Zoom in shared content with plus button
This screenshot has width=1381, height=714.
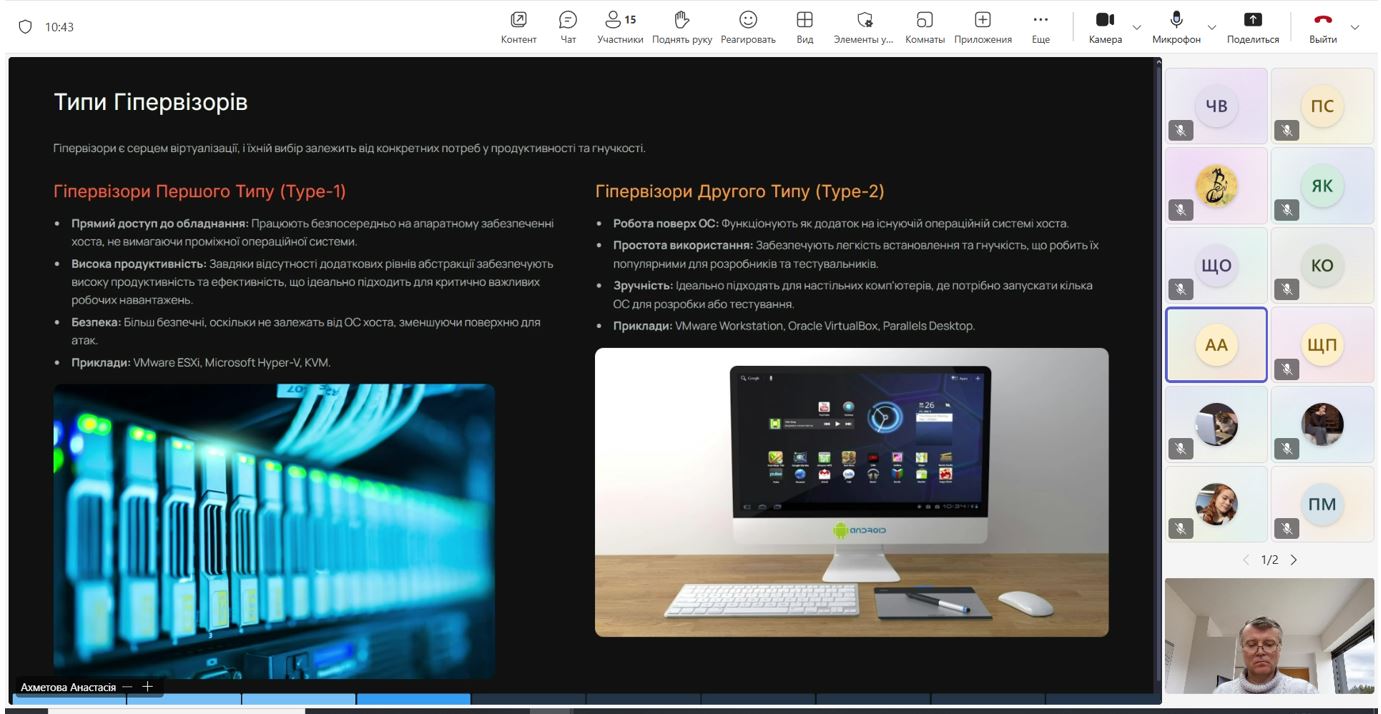click(147, 687)
